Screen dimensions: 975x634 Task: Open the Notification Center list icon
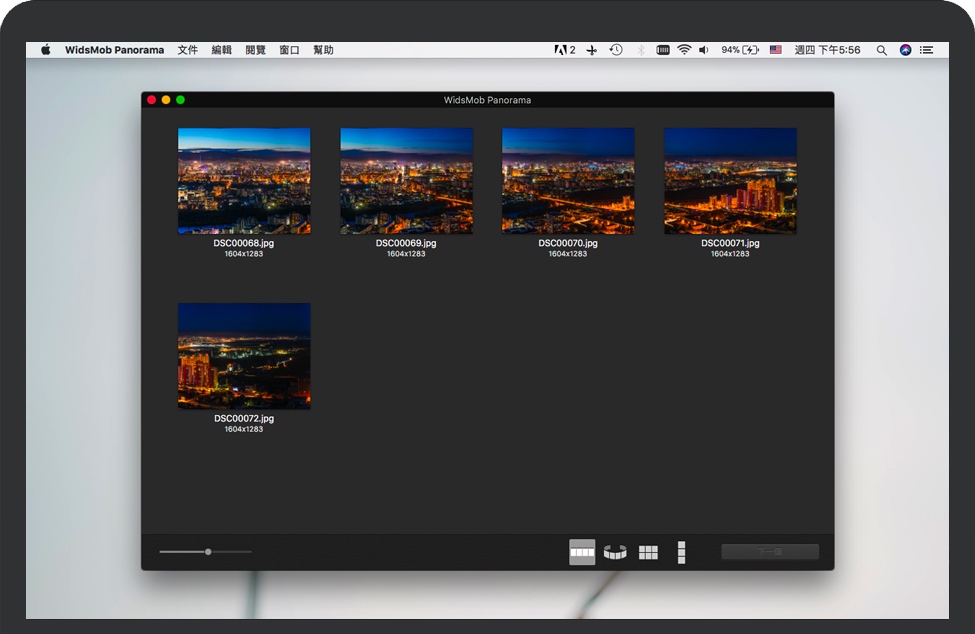(927, 50)
